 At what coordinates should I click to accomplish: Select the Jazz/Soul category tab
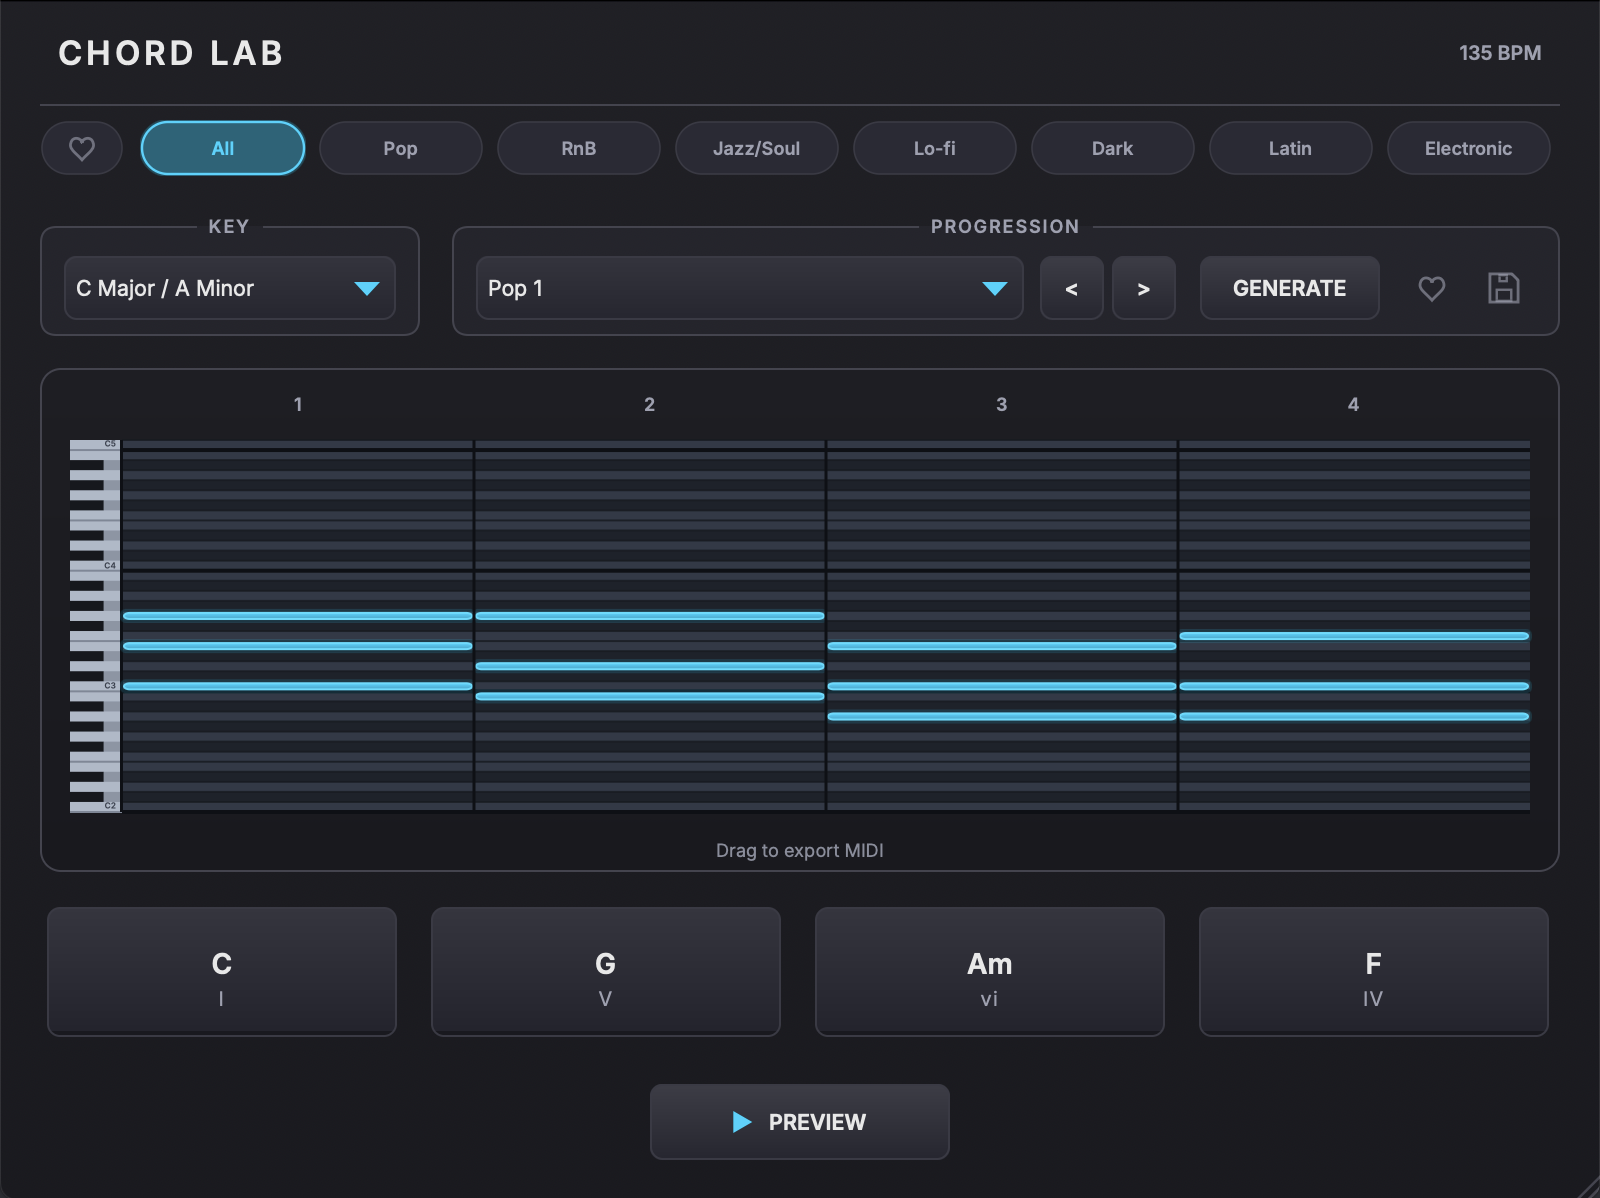(756, 148)
